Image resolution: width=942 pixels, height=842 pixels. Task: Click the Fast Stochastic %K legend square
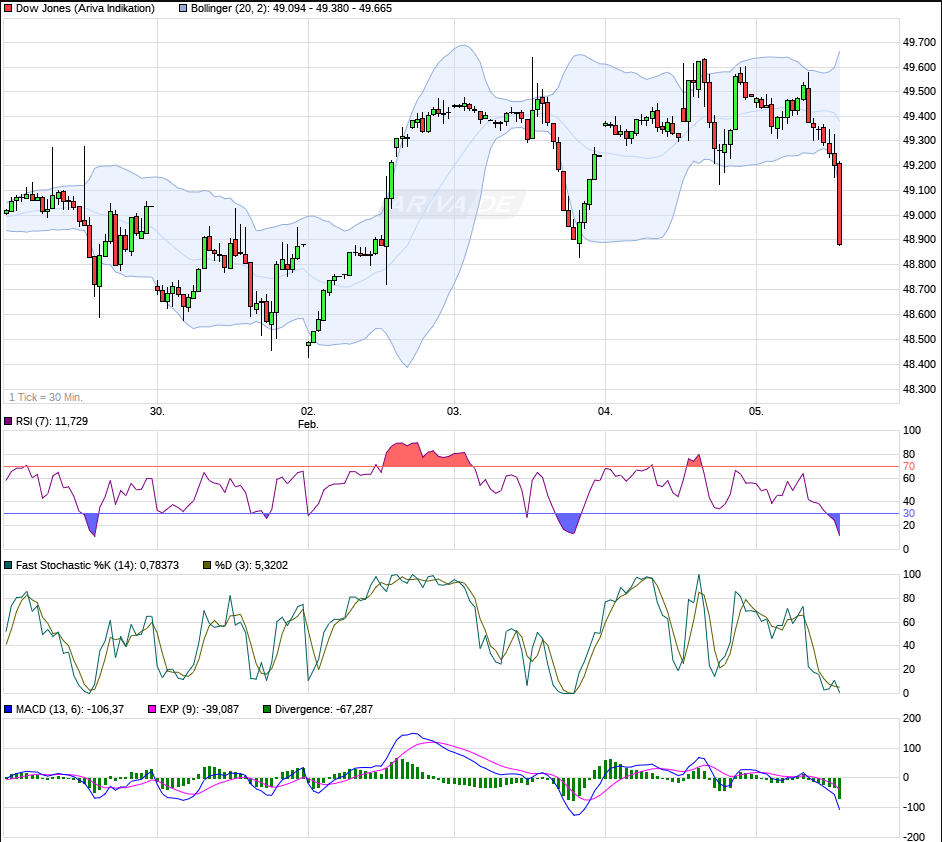coord(8,565)
